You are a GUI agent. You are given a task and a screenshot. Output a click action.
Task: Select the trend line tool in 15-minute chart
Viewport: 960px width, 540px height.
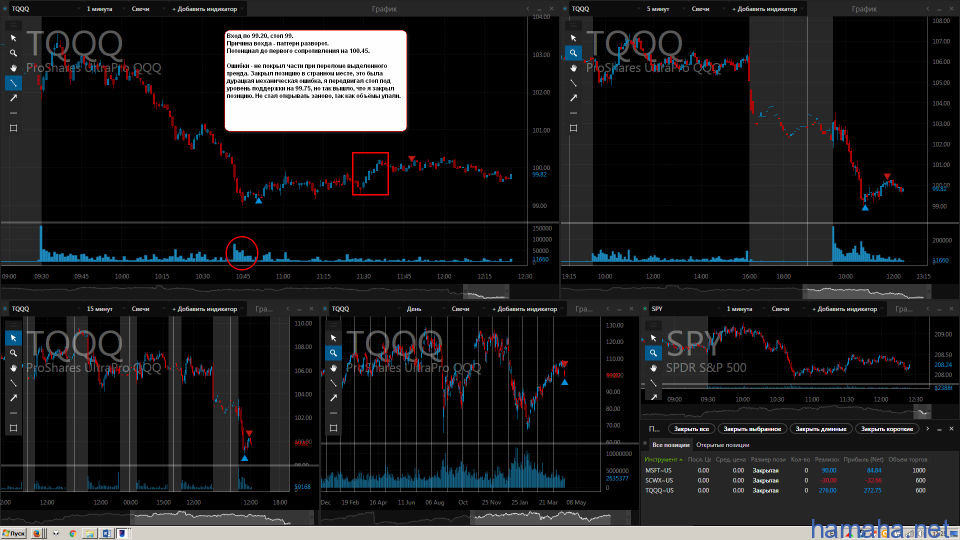click(x=13, y=383)
